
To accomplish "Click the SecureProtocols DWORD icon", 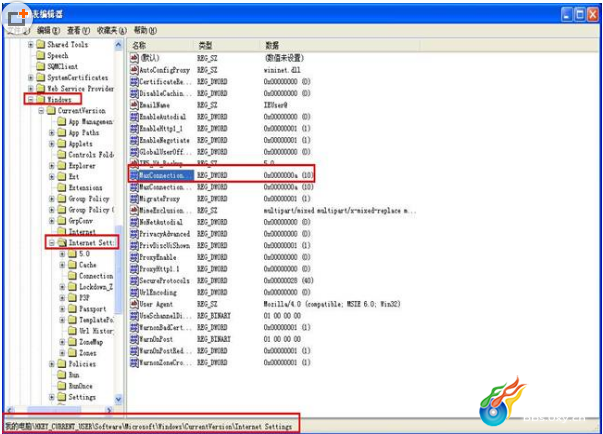I will click(134, 281).
